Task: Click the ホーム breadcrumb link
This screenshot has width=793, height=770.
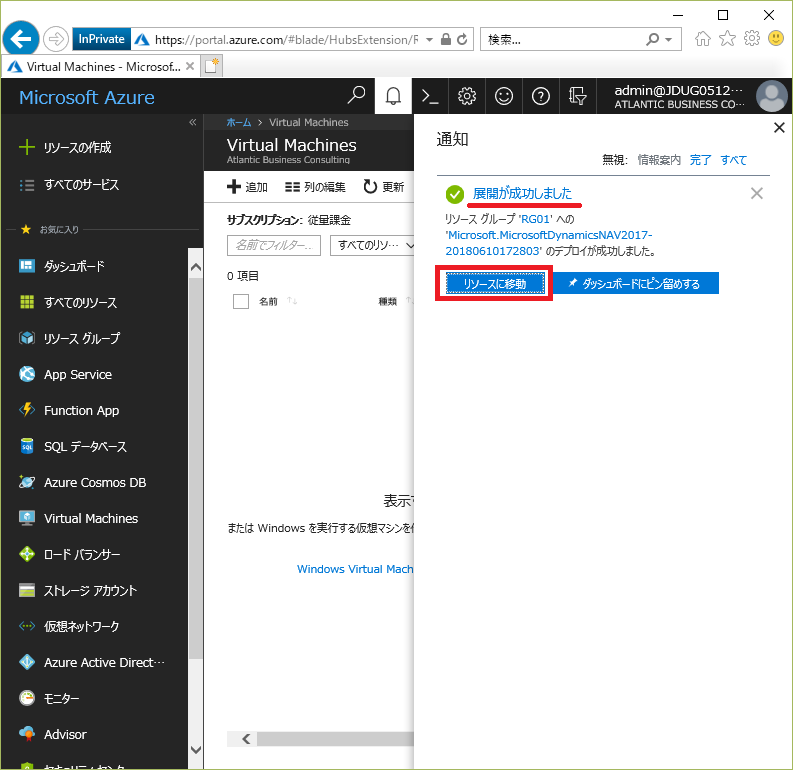Action: click(239, 122)
